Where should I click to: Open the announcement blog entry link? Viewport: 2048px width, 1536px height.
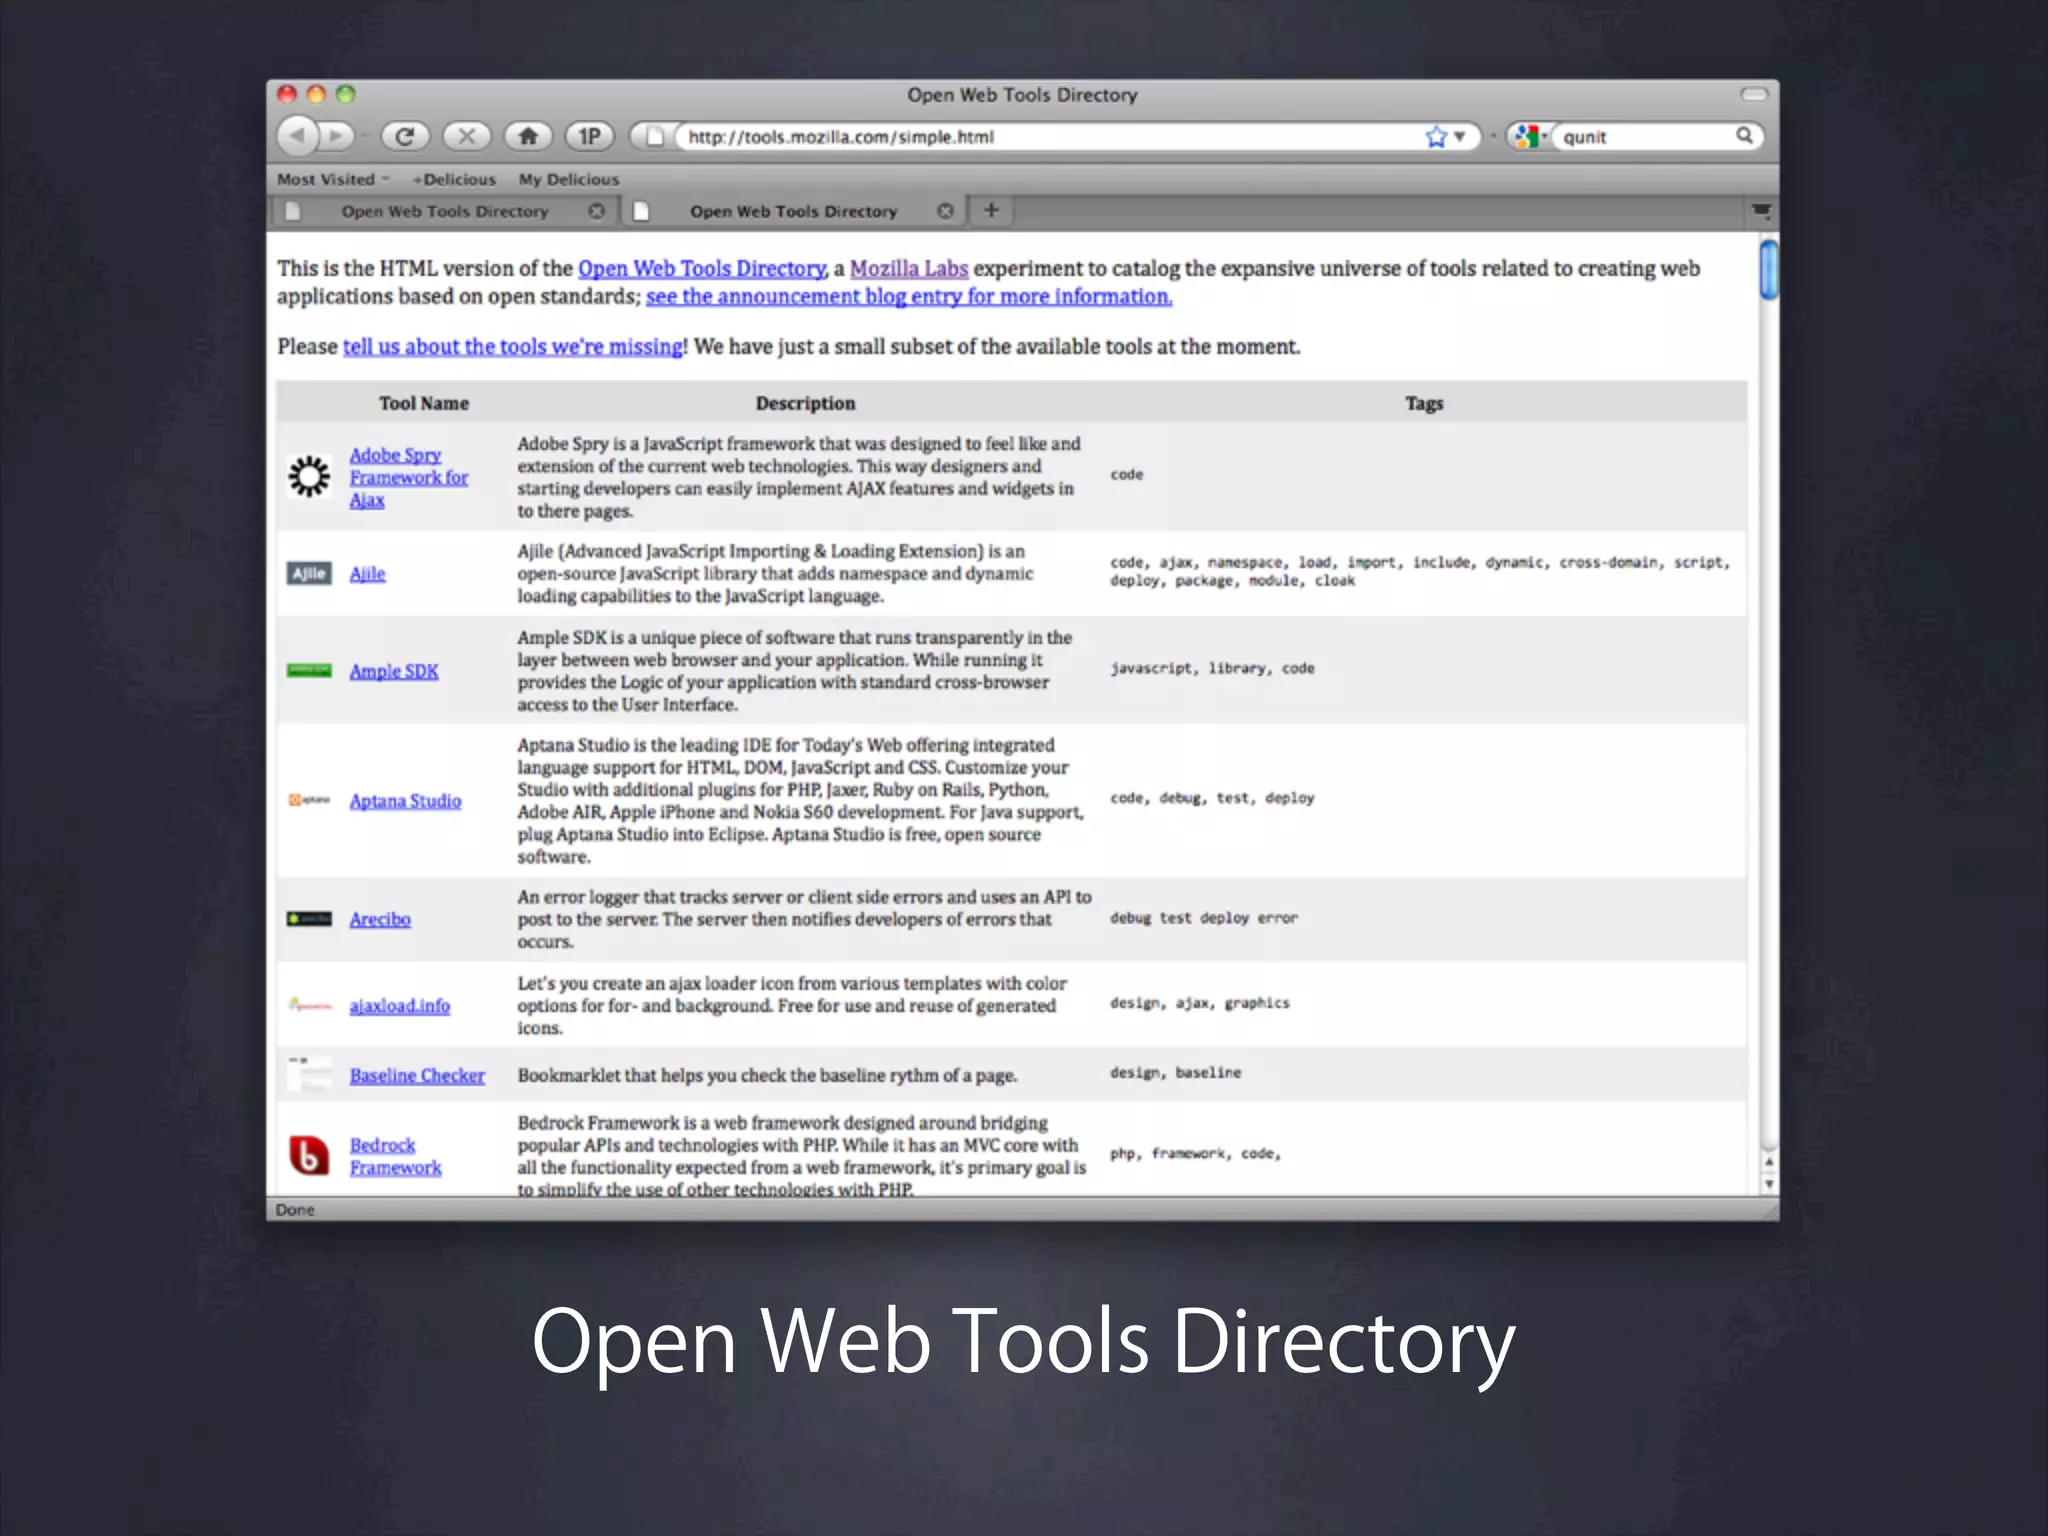[909, 296]
